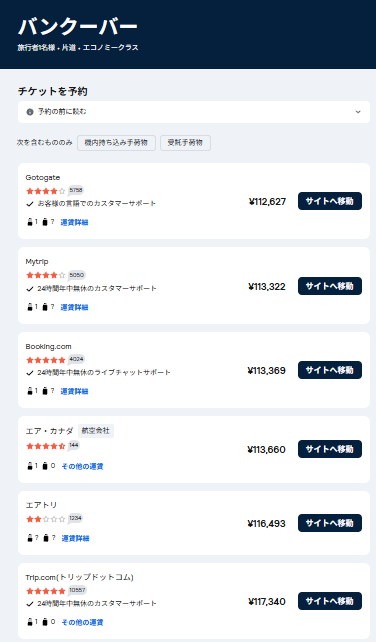This screenshot has height=642, width=376.
Task: Open その他の運賃 link under エア・カナダ
Action: (x=82, y=466)
